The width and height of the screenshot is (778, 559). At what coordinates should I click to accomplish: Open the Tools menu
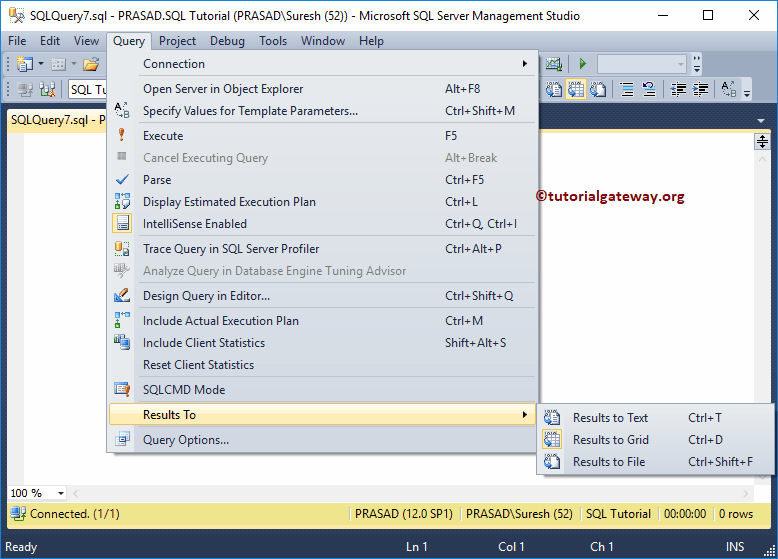click(273, 41)
